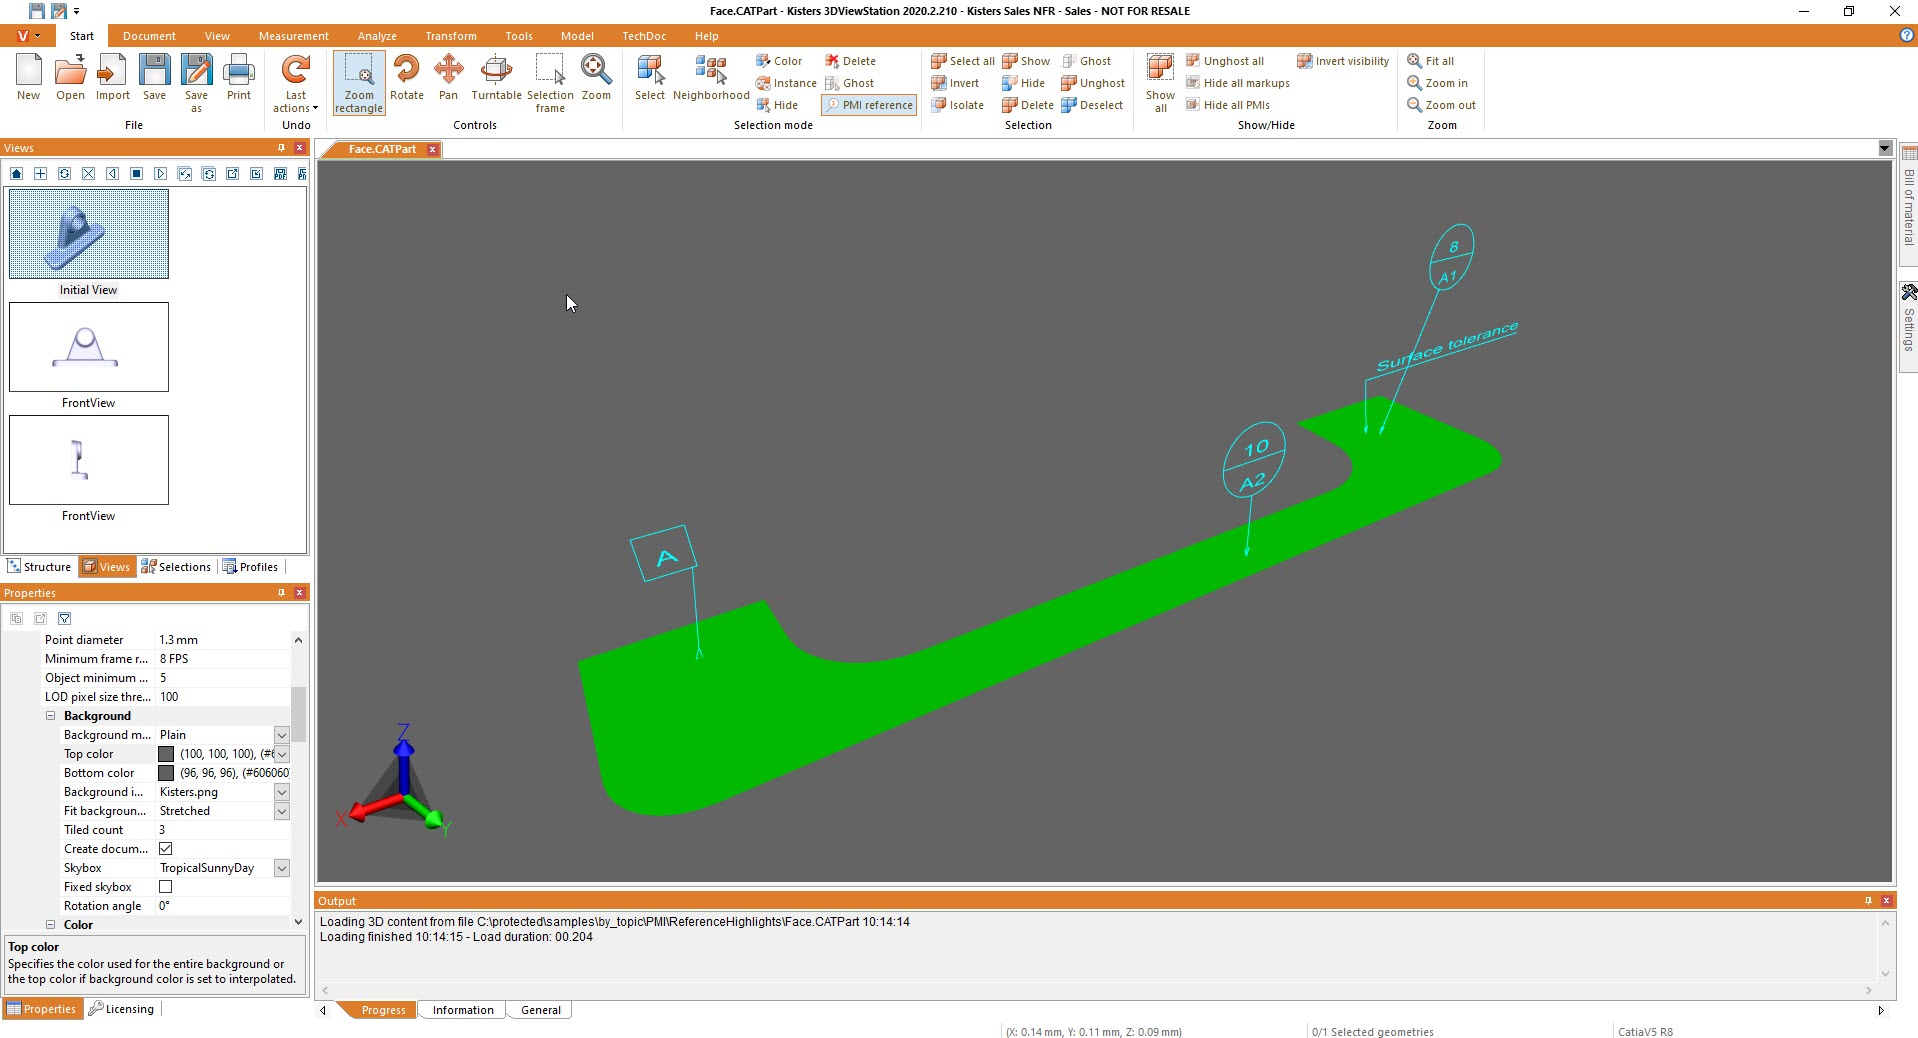Click Fit all zoom icon
The height and width of the screenshot is (1038, 1918).
tap(1430, 61)
